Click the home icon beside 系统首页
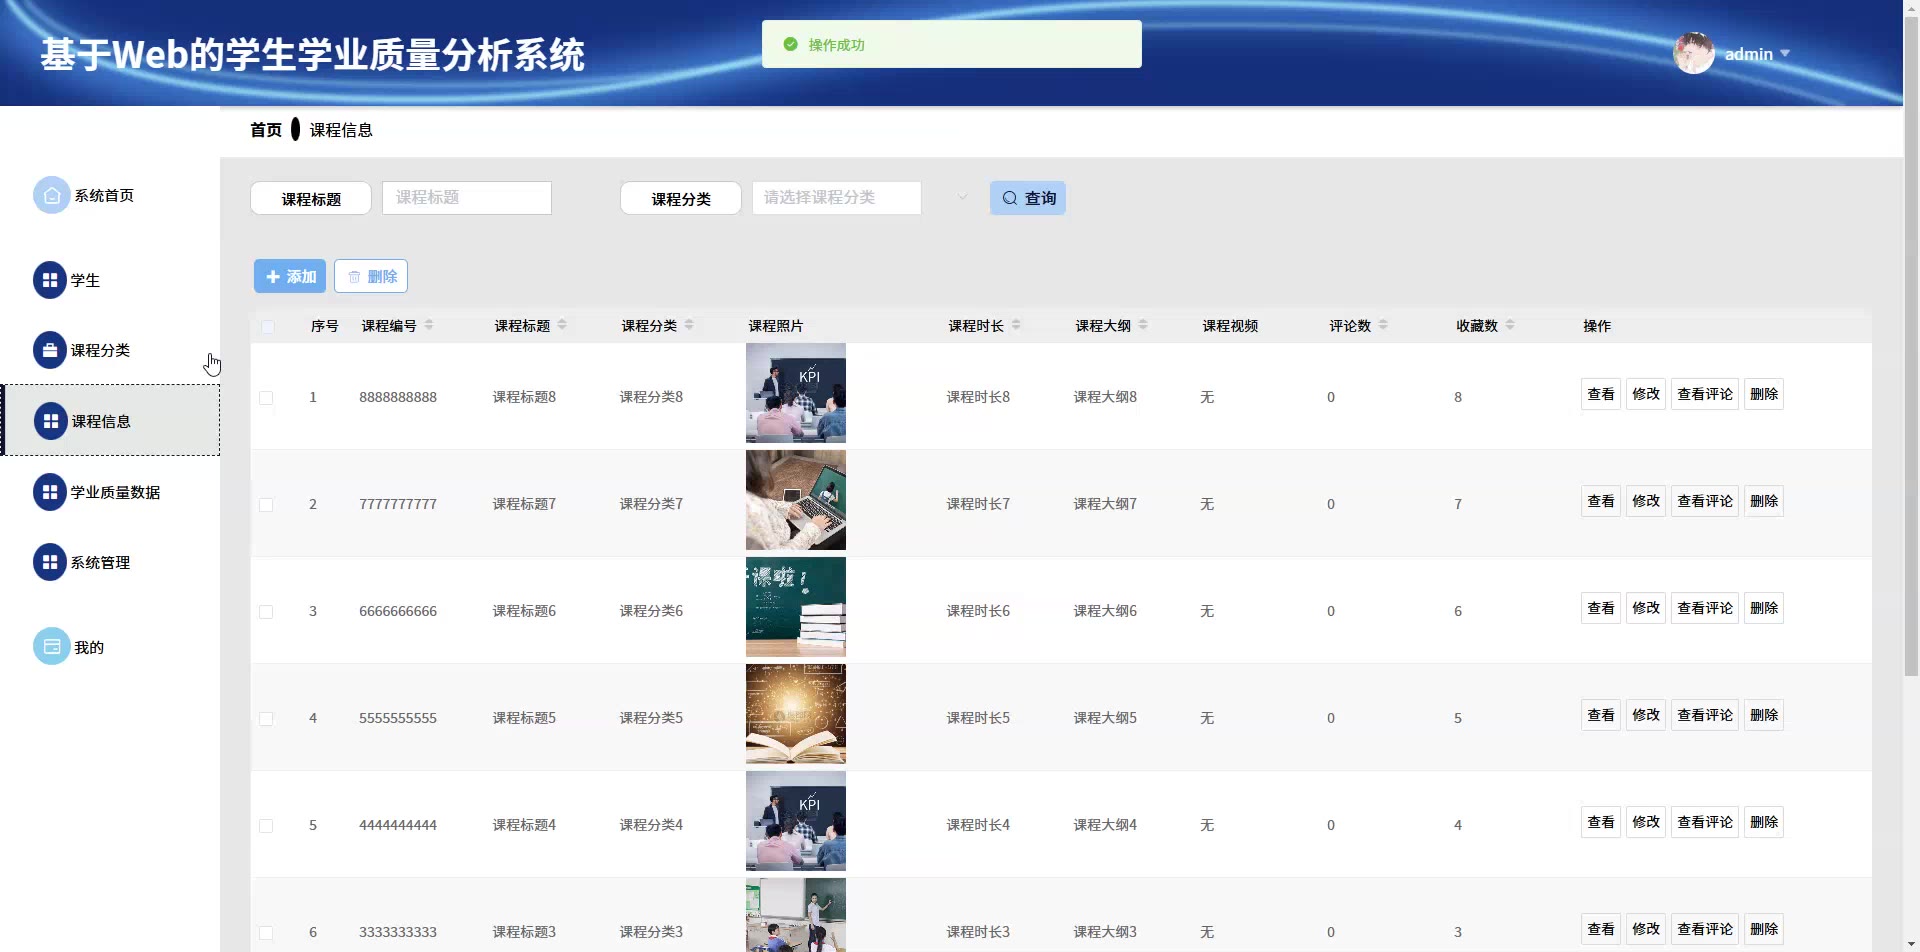1920x952 pixels. tap(51, 196)
